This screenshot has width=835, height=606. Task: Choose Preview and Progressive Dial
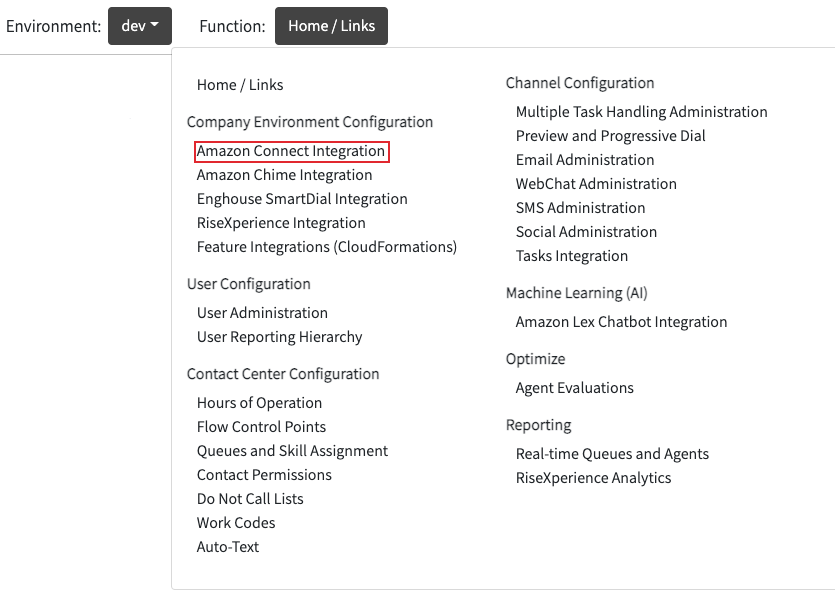[x=610, y=136]
